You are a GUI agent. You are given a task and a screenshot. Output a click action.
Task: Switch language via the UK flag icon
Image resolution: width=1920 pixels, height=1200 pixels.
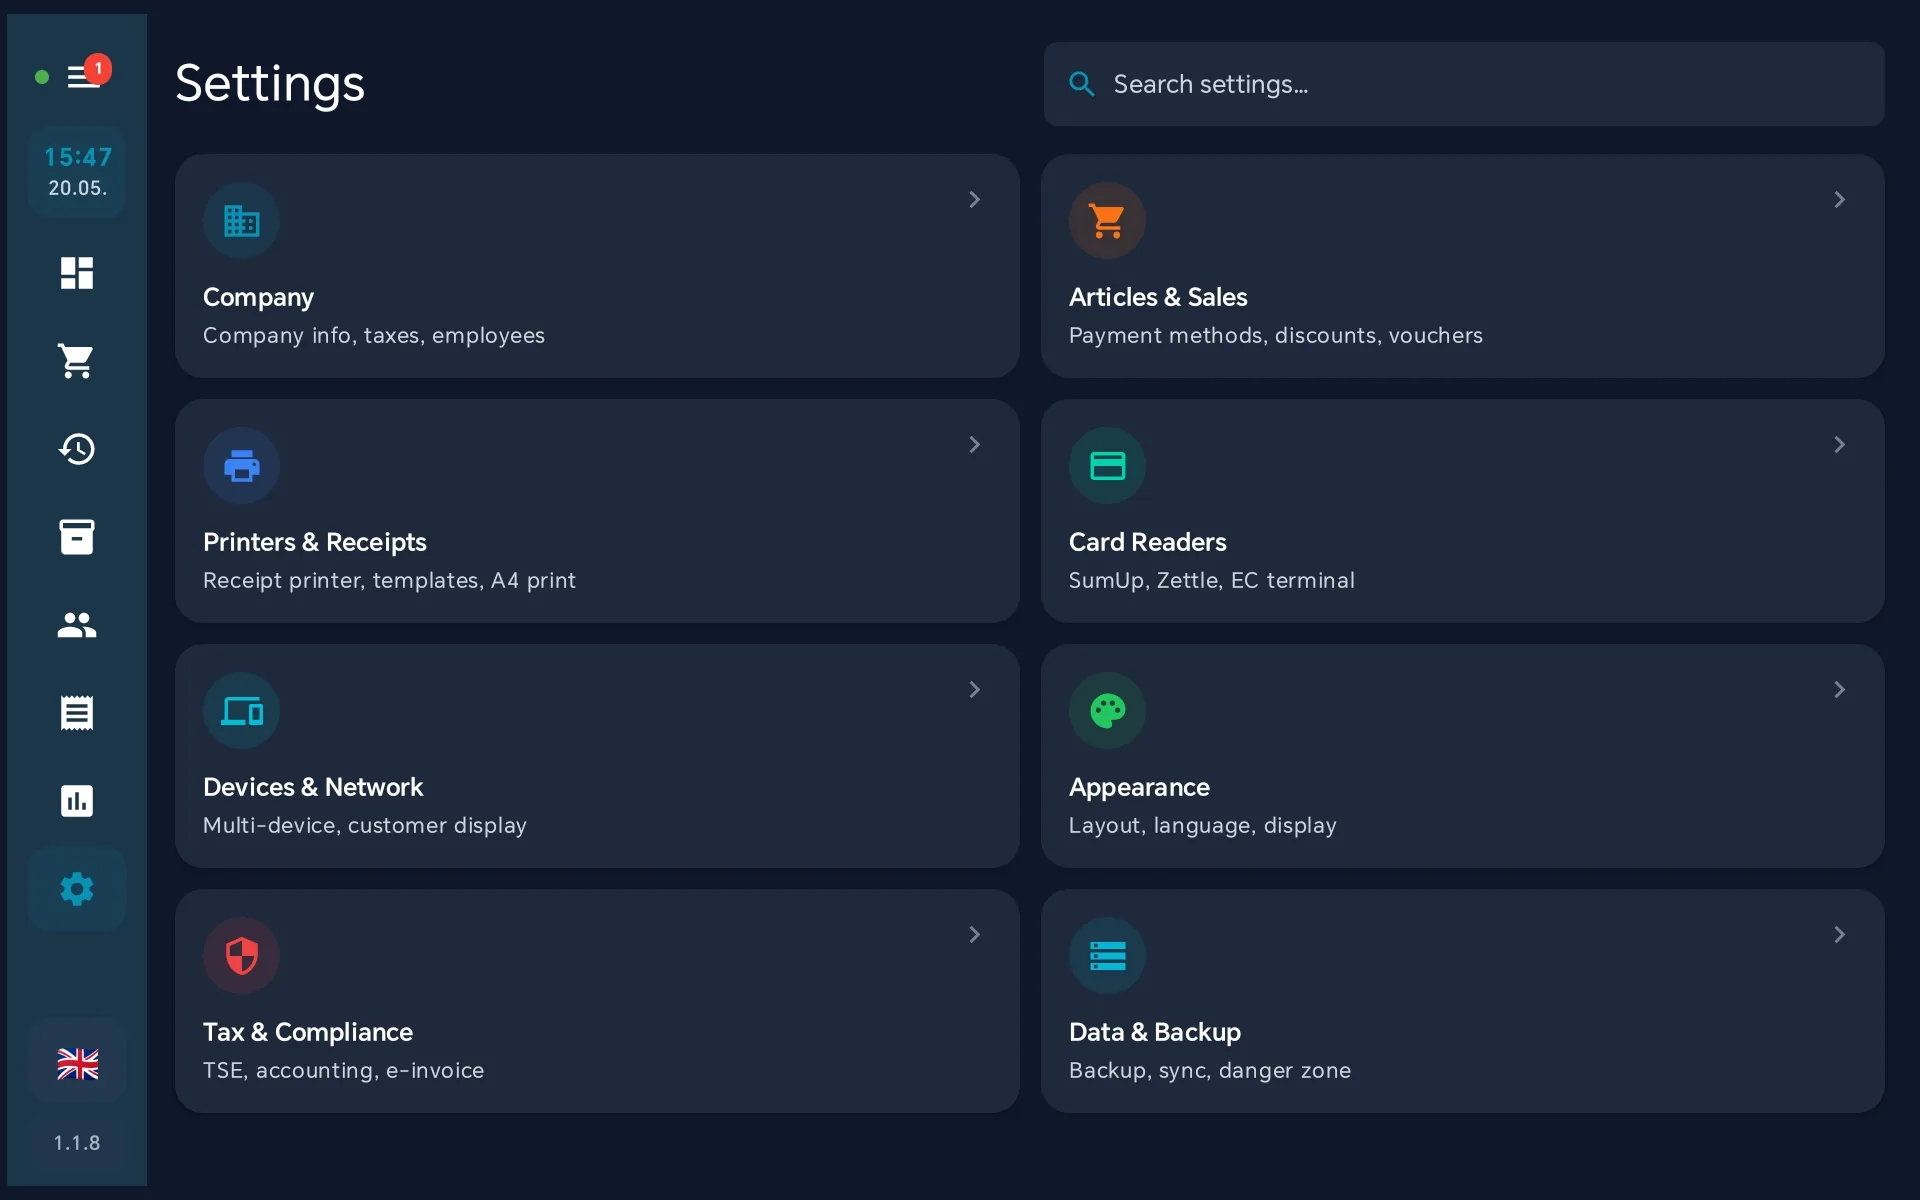click(77, 1064)
